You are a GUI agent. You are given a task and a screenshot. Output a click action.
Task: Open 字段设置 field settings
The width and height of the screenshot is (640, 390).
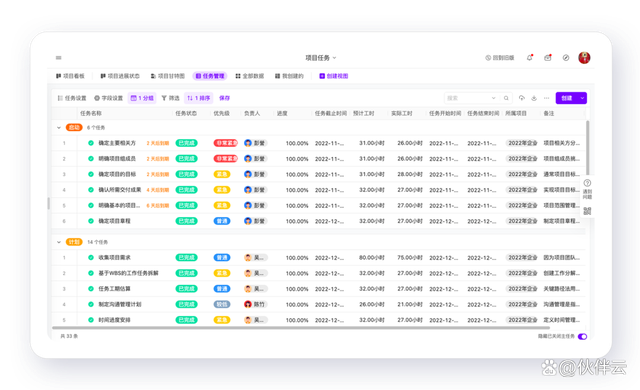click(109, 98)
